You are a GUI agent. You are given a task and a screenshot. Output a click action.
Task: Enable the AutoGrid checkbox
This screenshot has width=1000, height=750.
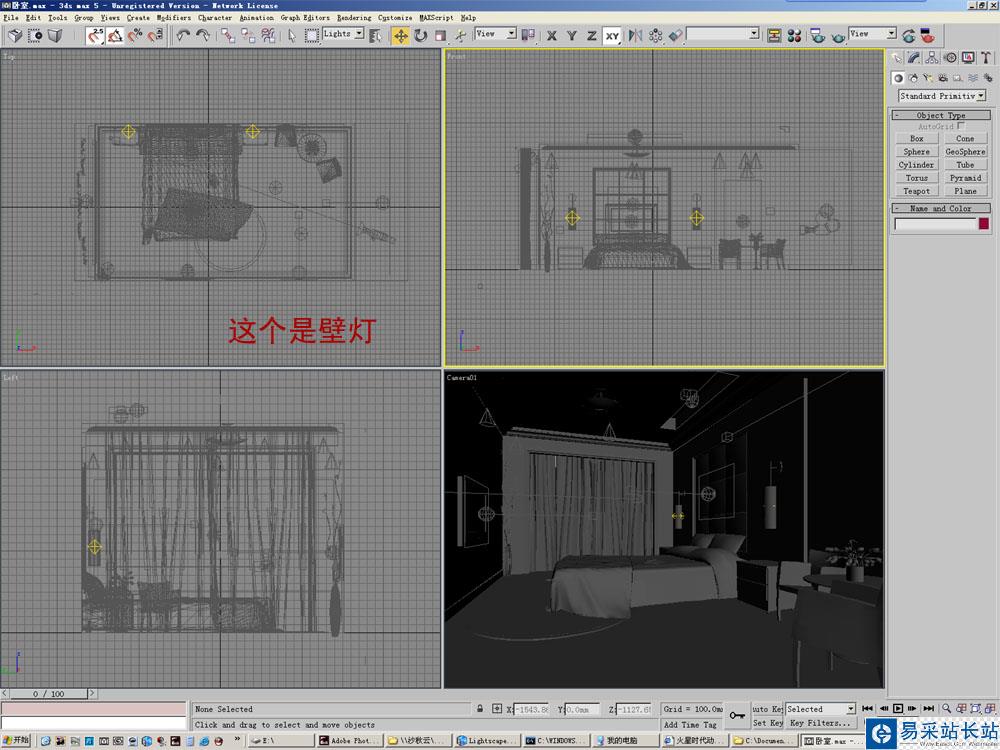[x=960, y=126]
